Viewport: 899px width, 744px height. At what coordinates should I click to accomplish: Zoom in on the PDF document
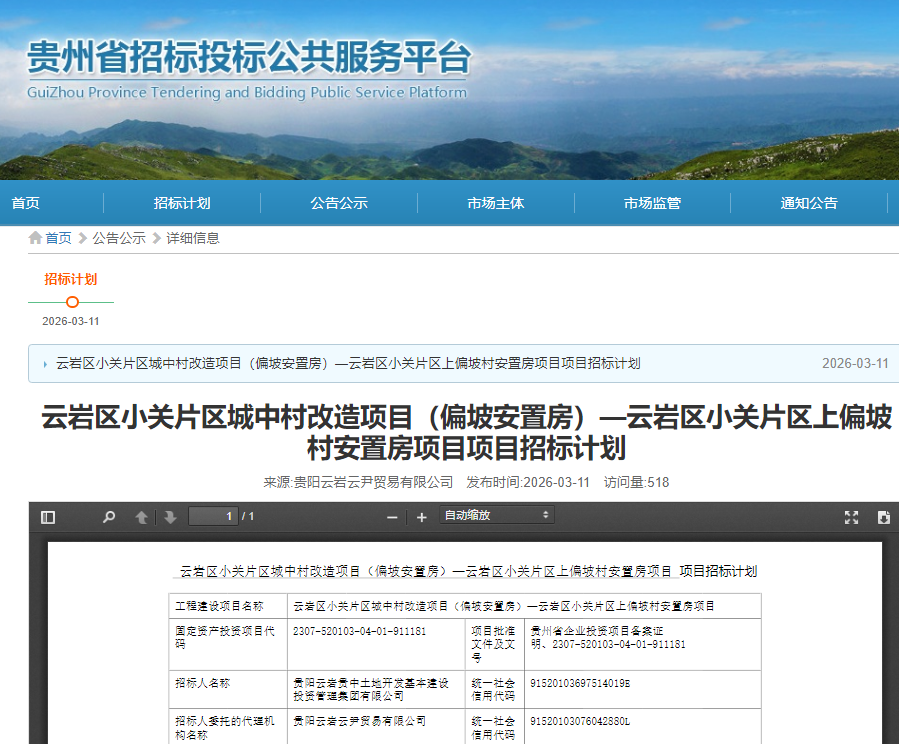[421, 518]
